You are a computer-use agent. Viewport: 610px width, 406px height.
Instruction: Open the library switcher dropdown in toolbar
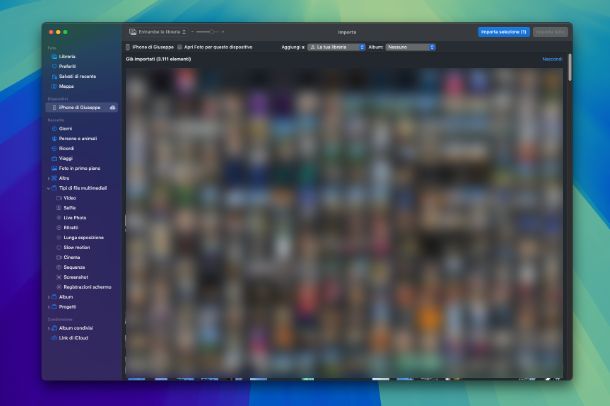pyautogui.click(x=158, y=32)
